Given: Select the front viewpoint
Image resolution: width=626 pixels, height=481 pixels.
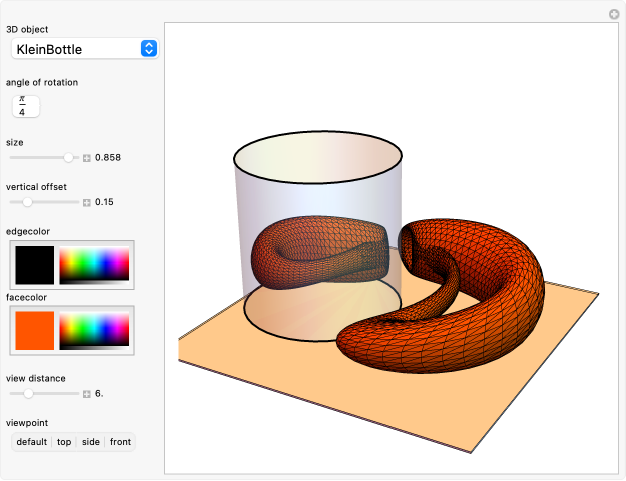Looking at the screenshot, I should [x=120, y=442].
